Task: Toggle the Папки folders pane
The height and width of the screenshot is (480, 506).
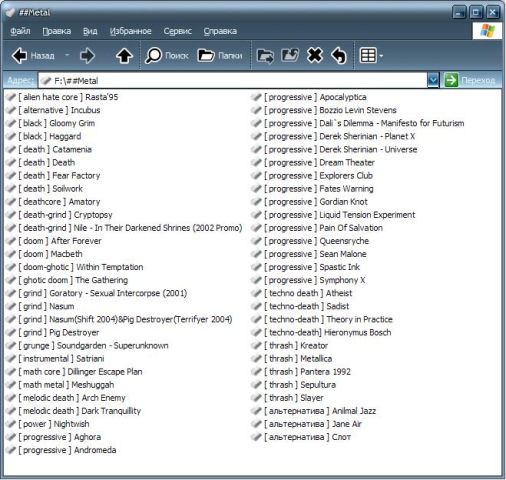Action: 220,56
